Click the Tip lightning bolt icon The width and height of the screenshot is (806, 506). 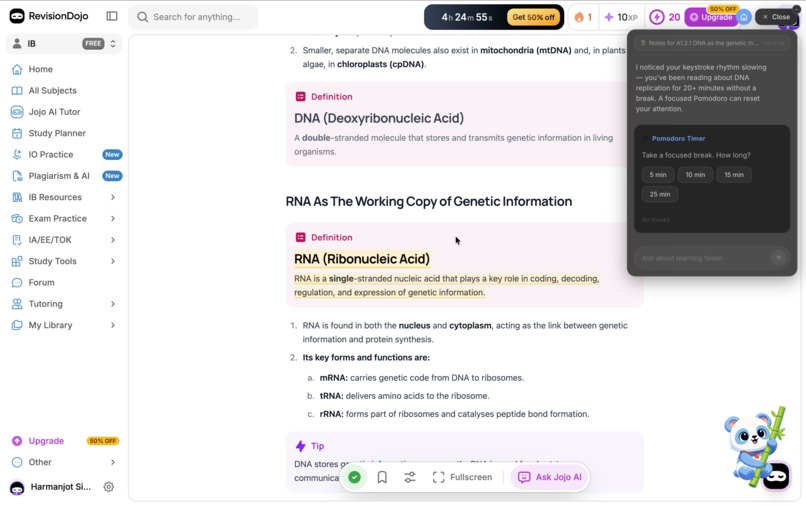(301, 446)
